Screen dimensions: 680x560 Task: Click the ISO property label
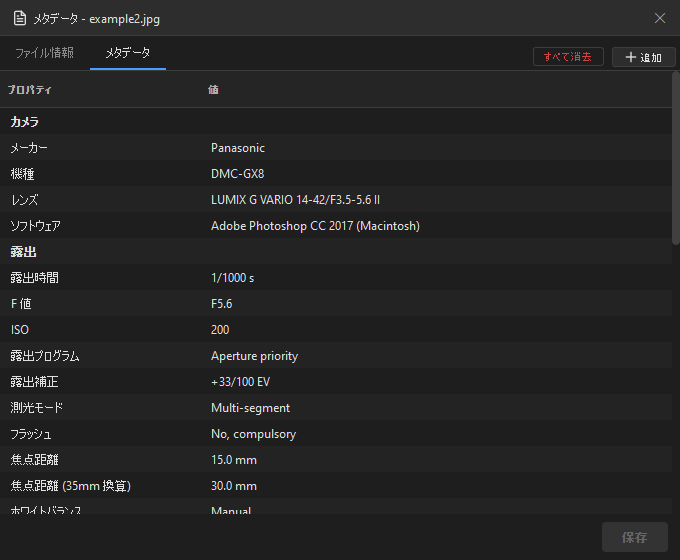[x=20, y=330]
